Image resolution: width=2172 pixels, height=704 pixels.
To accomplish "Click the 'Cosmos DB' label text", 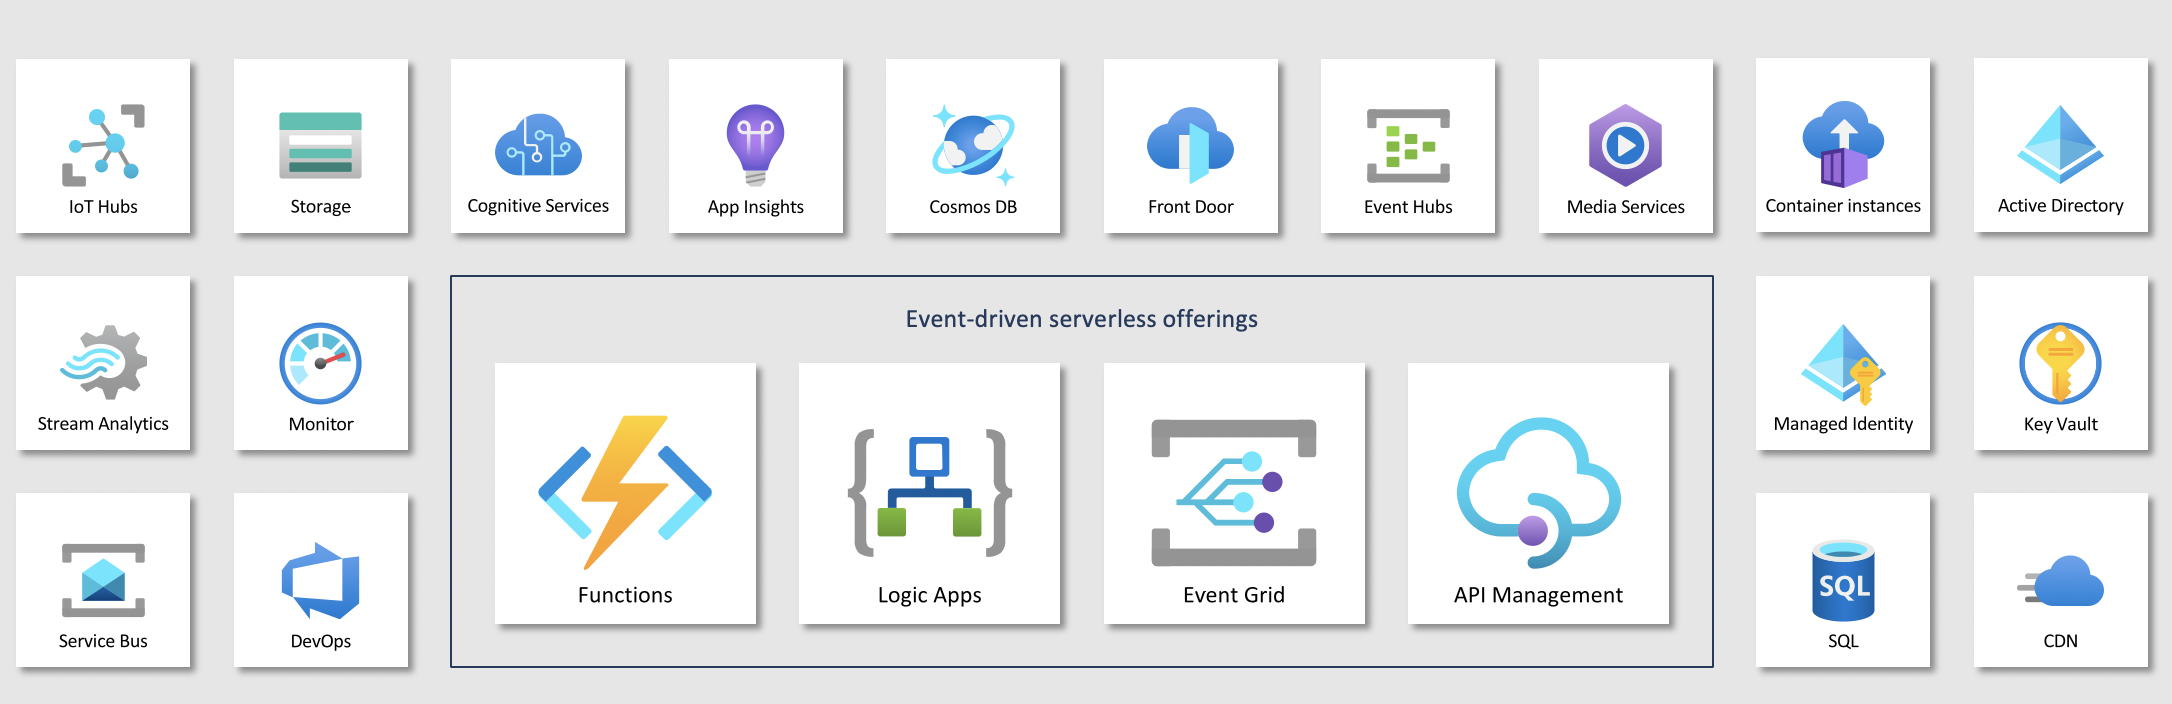I will (x=973, y=207).
